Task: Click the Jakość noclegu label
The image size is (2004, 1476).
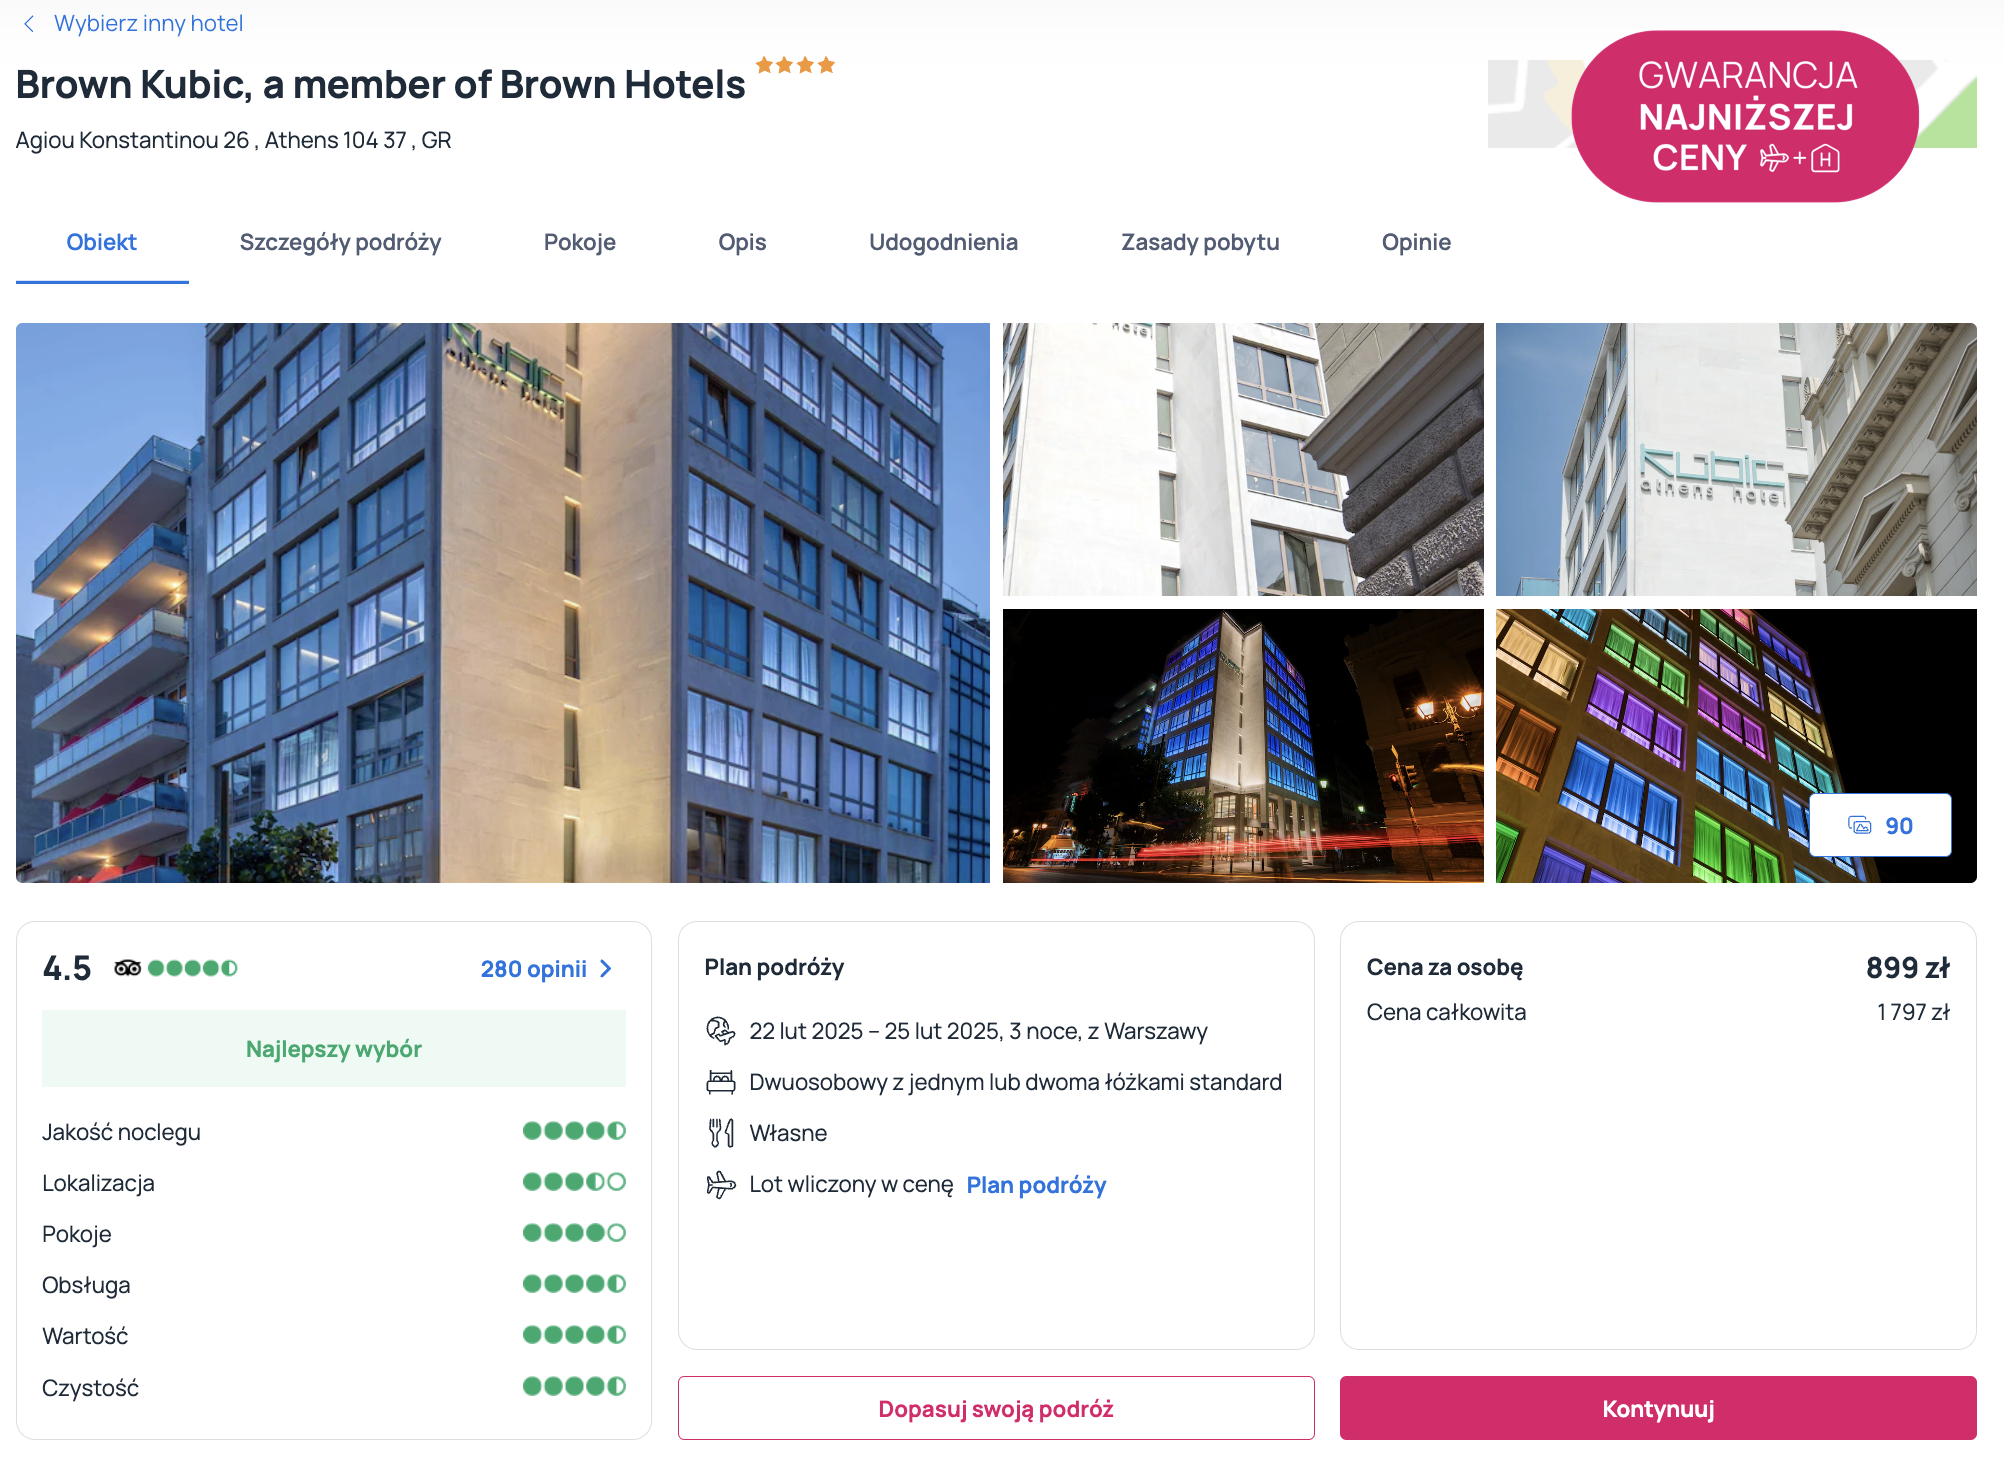Action: coord(121,1132)
